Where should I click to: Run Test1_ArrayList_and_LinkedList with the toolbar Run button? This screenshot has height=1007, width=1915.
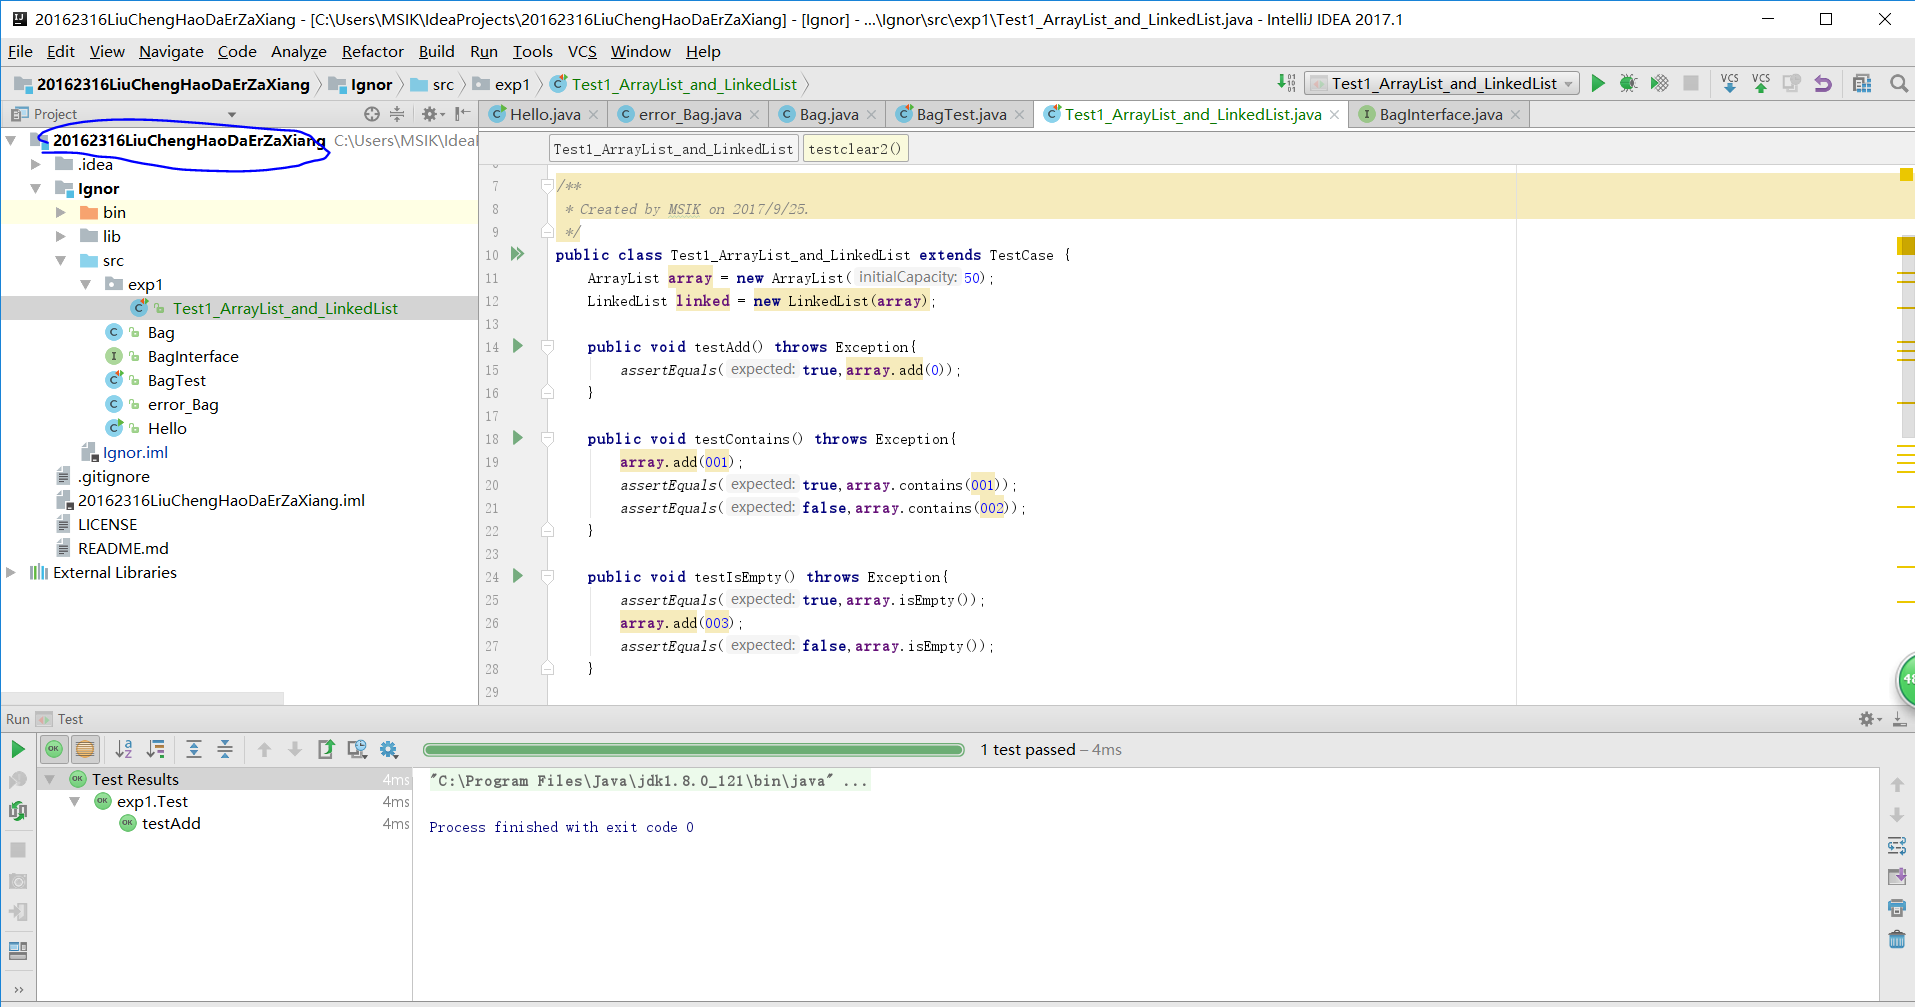tap(1597, 83)
